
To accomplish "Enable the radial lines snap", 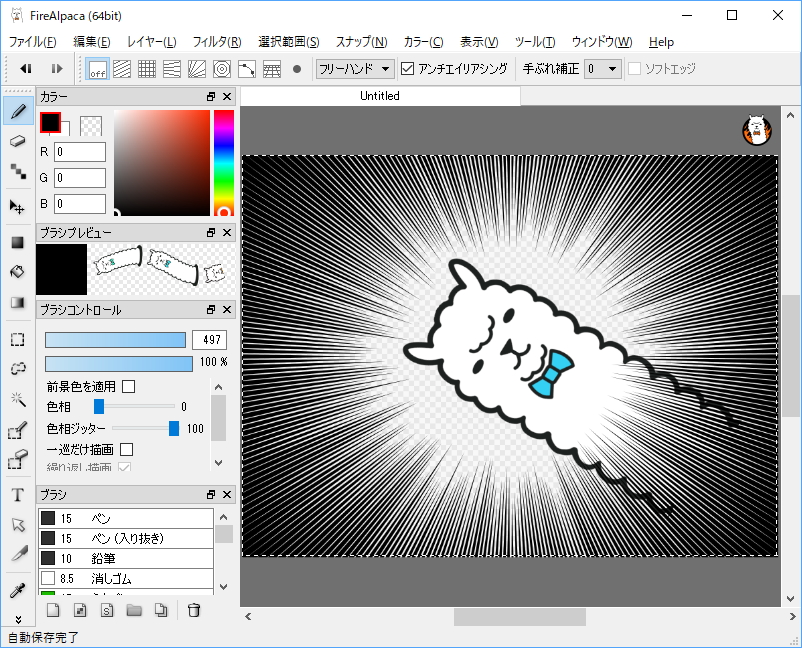I will coord(197,69).
